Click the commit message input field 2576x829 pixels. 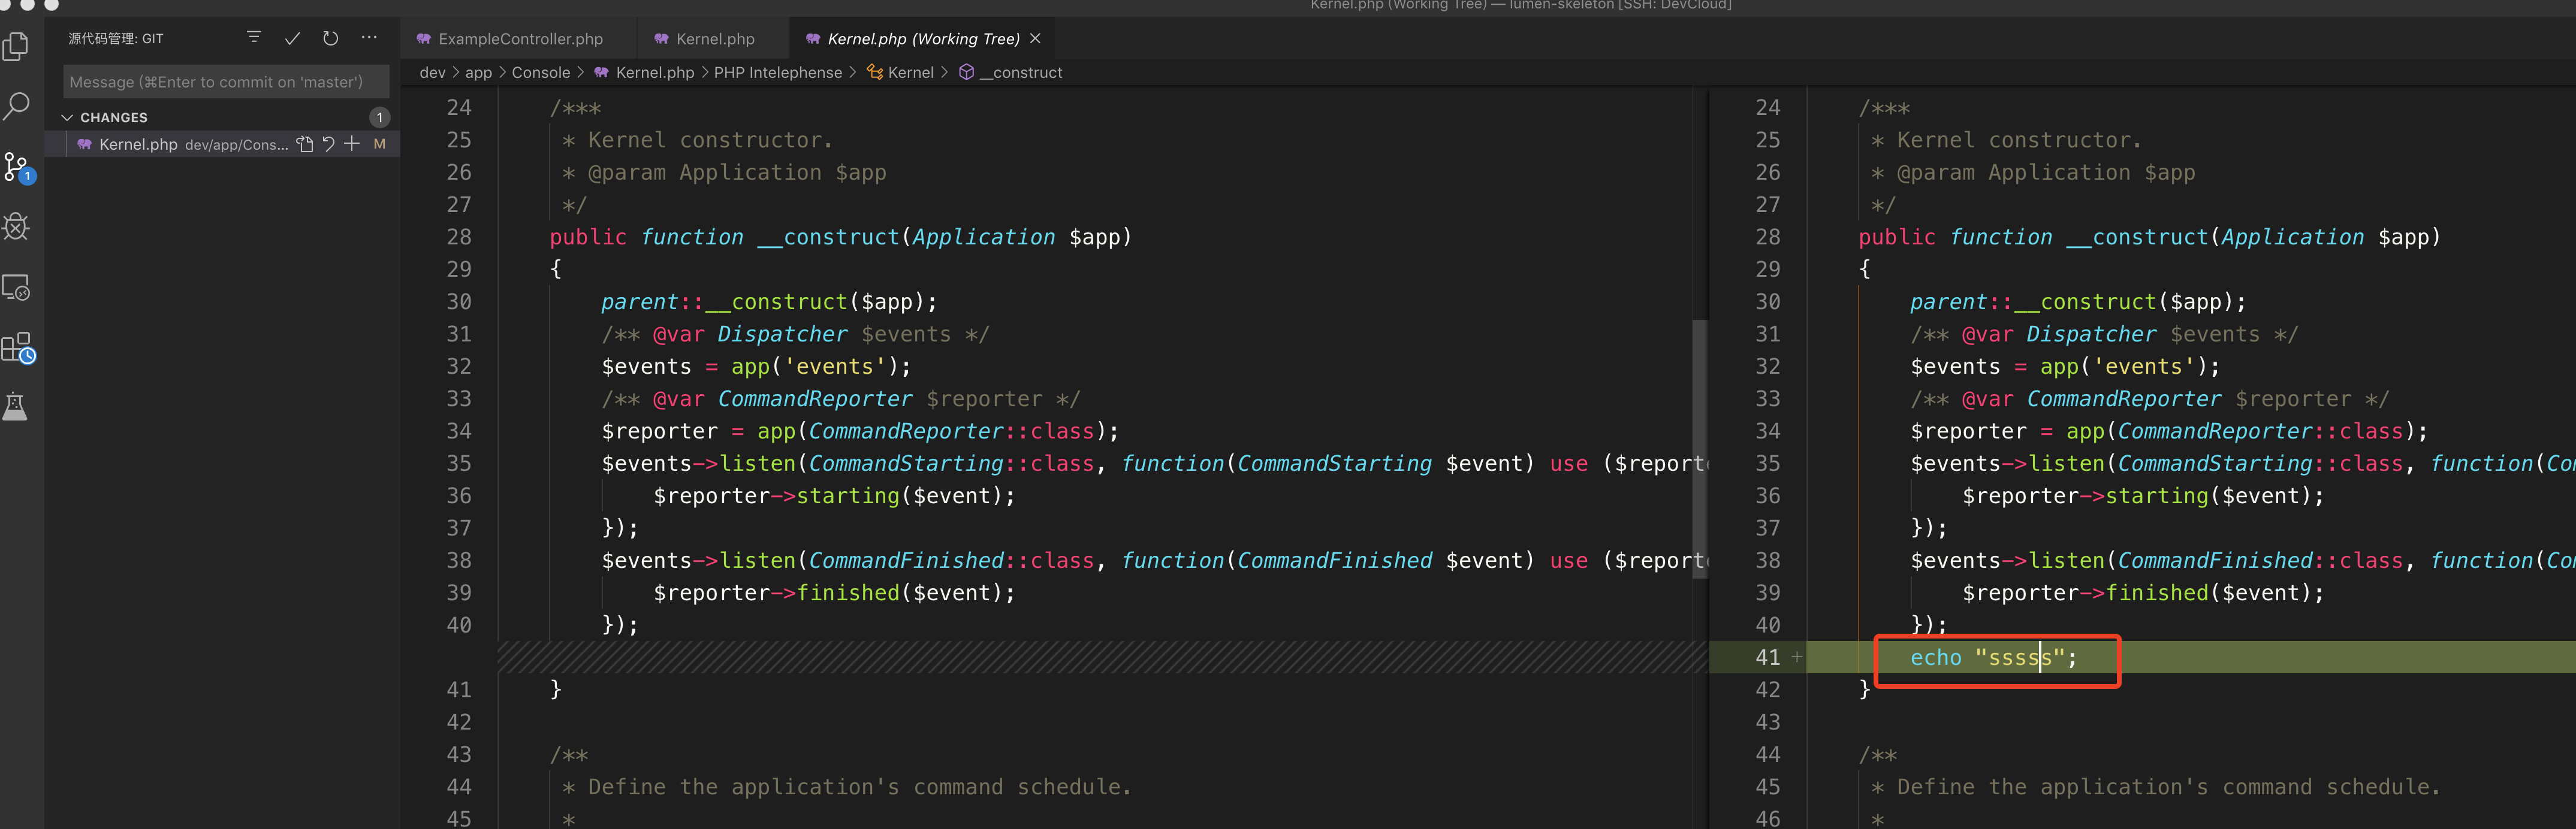click(x=227, y=82)
